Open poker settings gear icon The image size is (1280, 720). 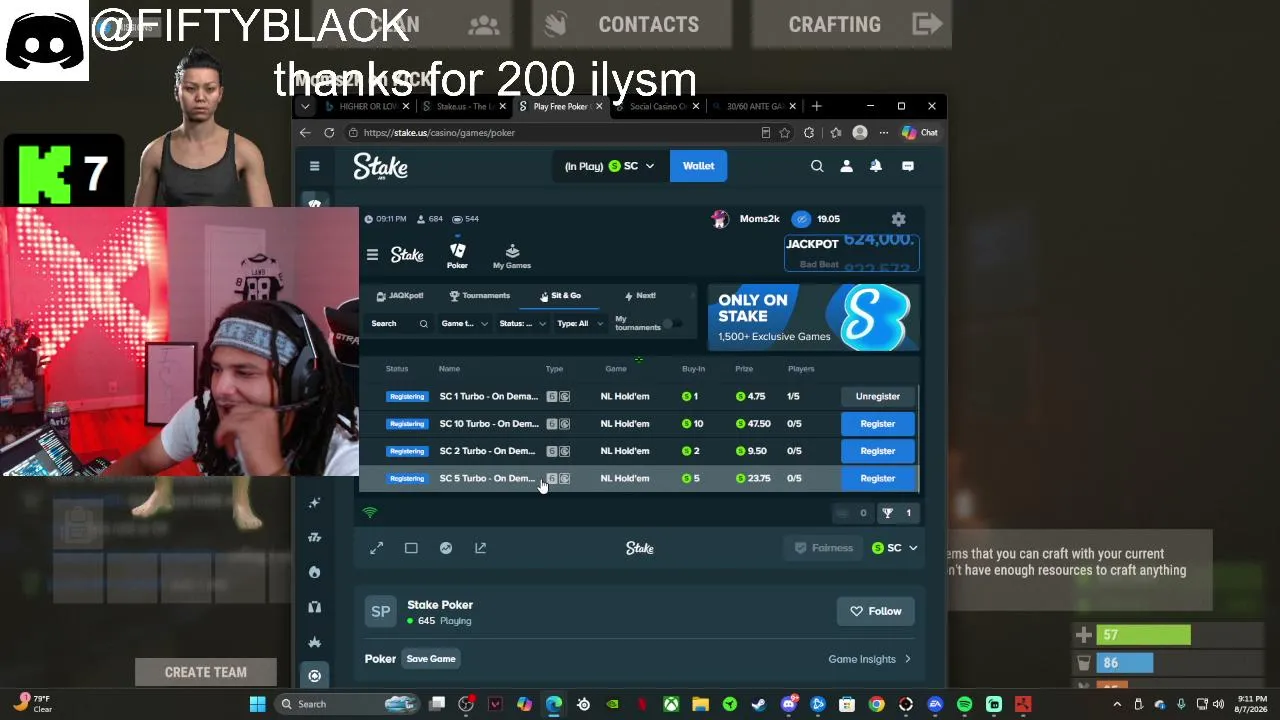tap(898, 219)
